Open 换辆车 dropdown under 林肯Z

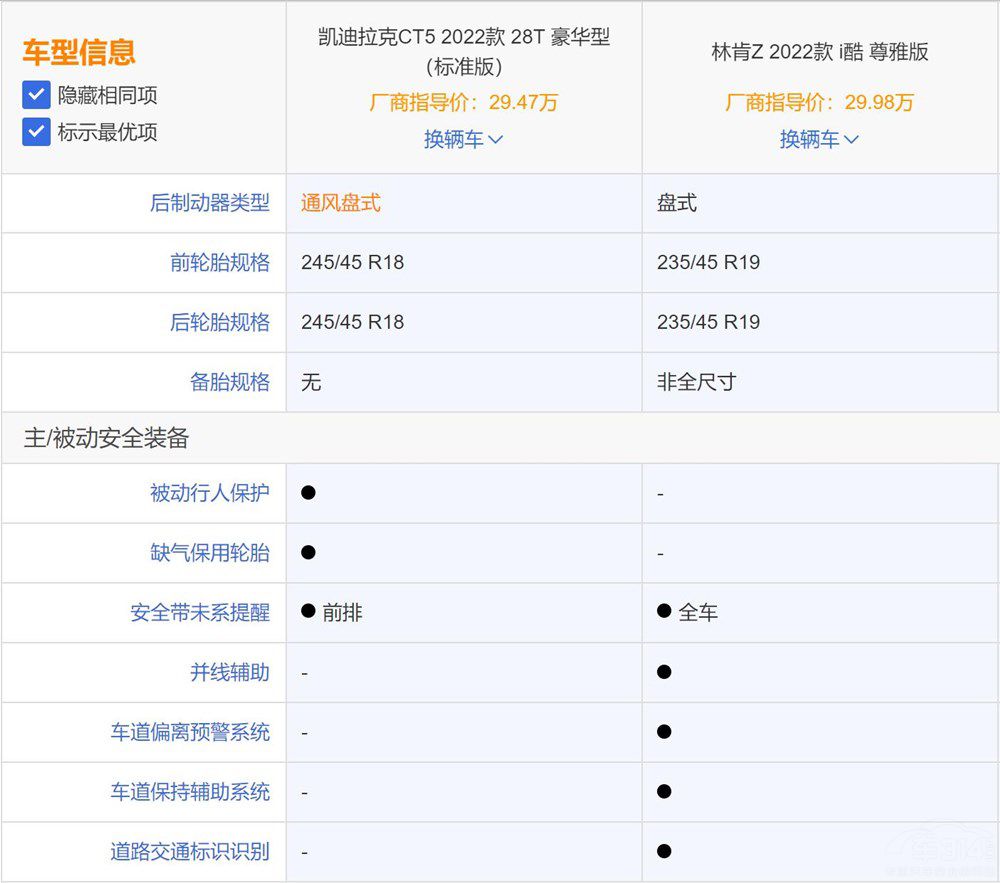(x=819, y=139)
